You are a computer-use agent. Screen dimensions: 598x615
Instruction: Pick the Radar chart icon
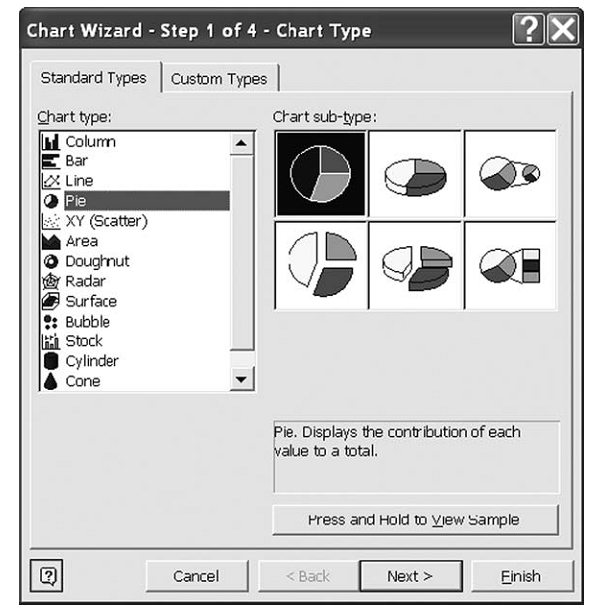pyautogui.click(x=51, y=281)
